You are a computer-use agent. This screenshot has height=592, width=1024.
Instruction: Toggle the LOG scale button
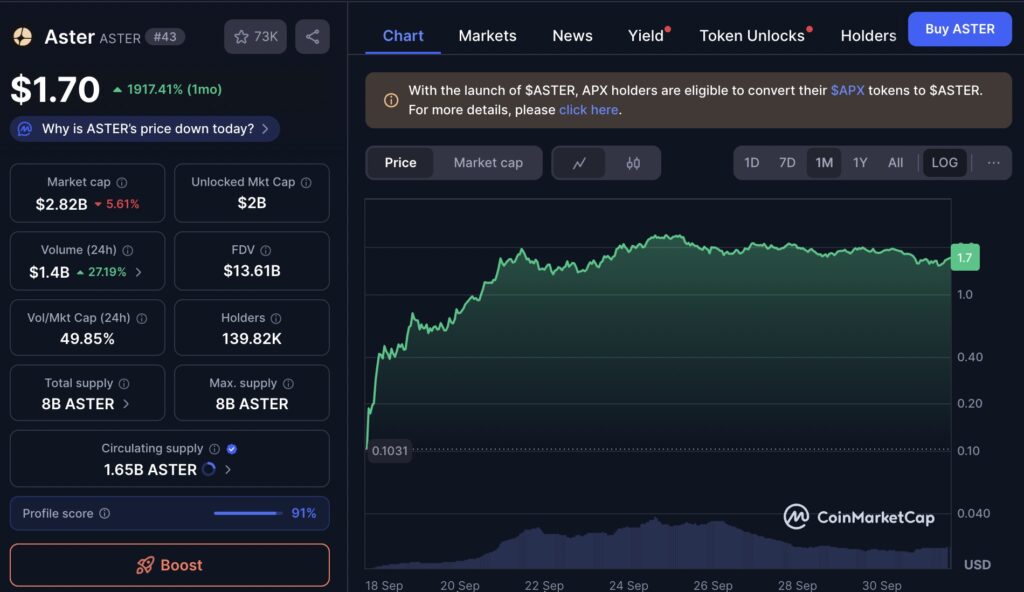[944, 163]
